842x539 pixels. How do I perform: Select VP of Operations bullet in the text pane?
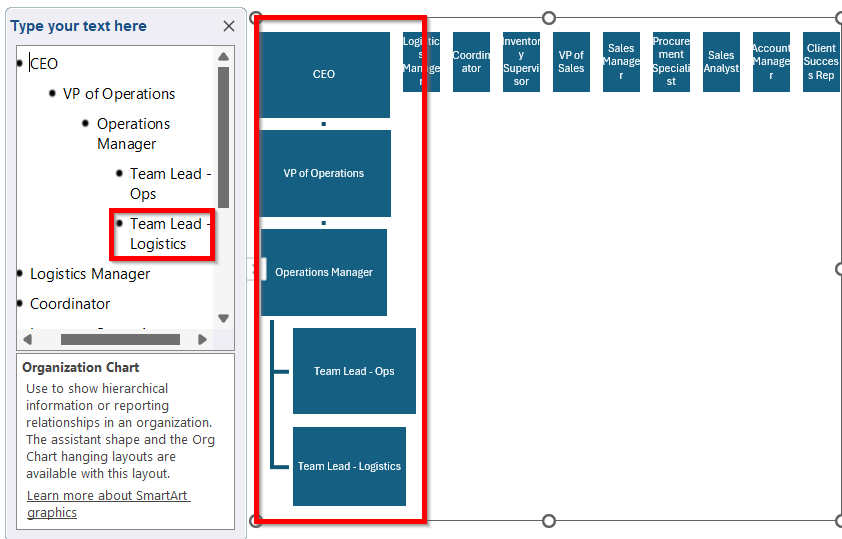(x=119, y=94)
